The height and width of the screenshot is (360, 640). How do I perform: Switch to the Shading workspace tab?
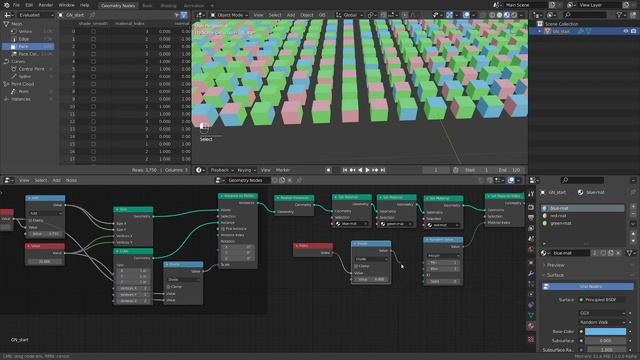[168, 6]
